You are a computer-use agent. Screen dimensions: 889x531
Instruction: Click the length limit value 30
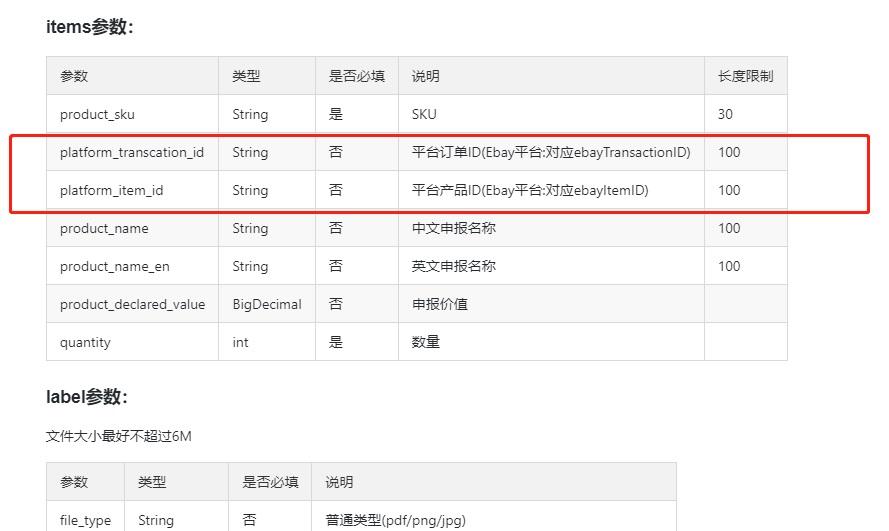coord(725,114)
